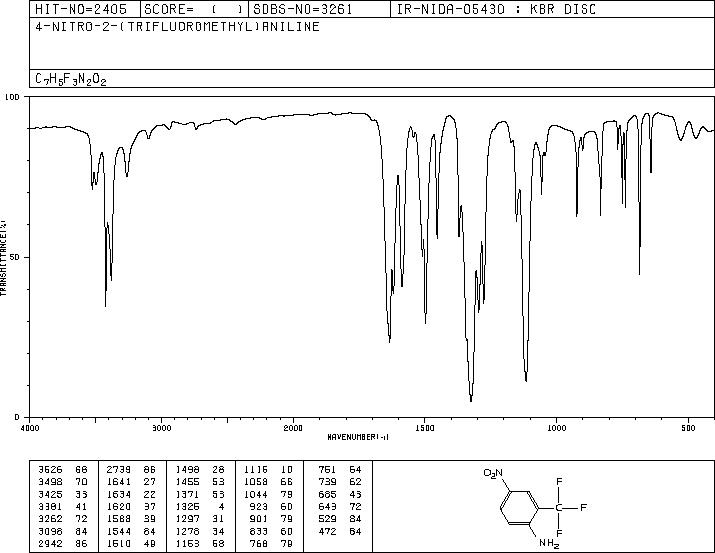This screenshot has height=553, width=715.
Task: Click peak table value 739
Action: coord(327,482)
